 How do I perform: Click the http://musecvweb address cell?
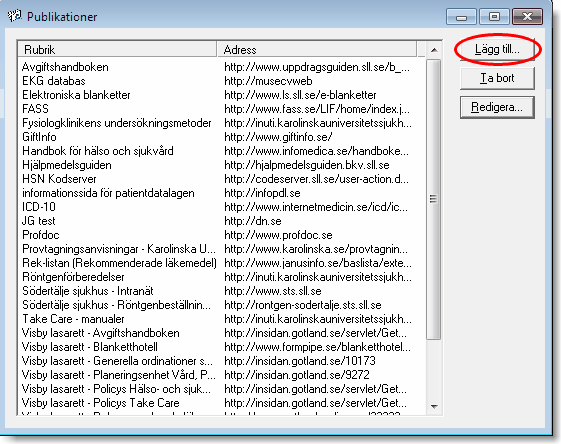coord(268,81)
